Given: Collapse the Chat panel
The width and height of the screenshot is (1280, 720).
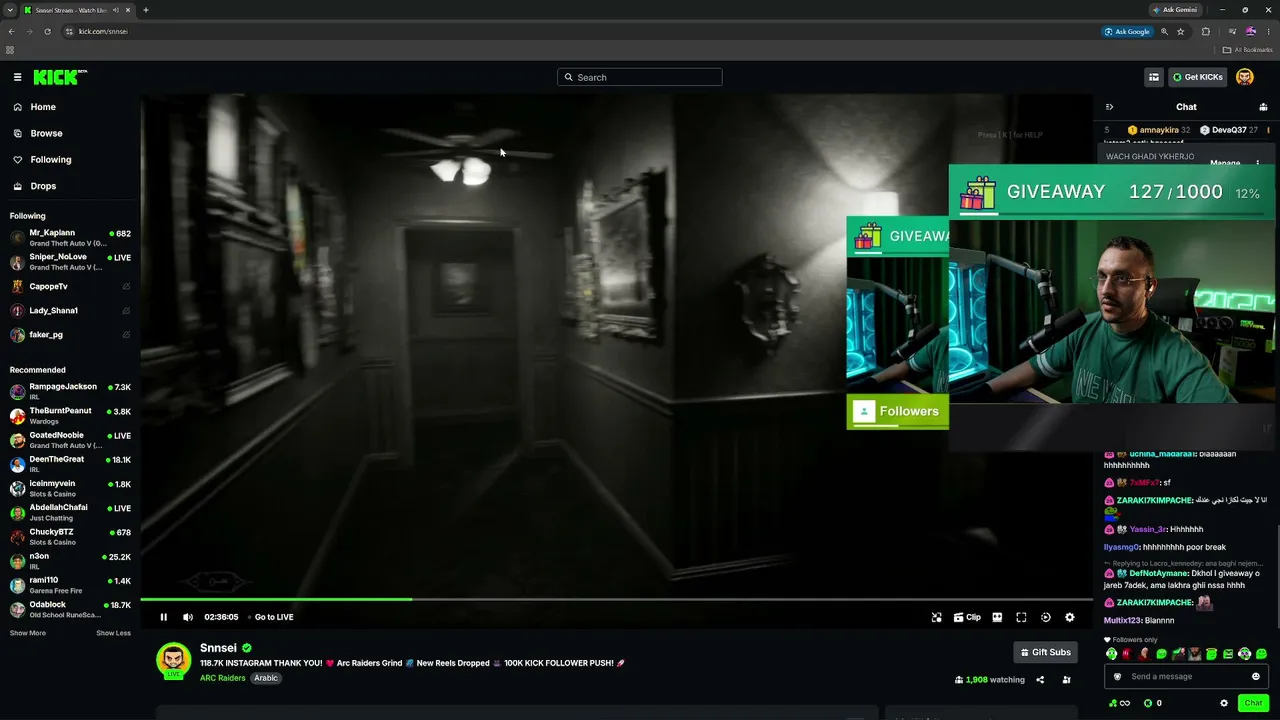Looking at the screenshot, I should point(1109,107).
